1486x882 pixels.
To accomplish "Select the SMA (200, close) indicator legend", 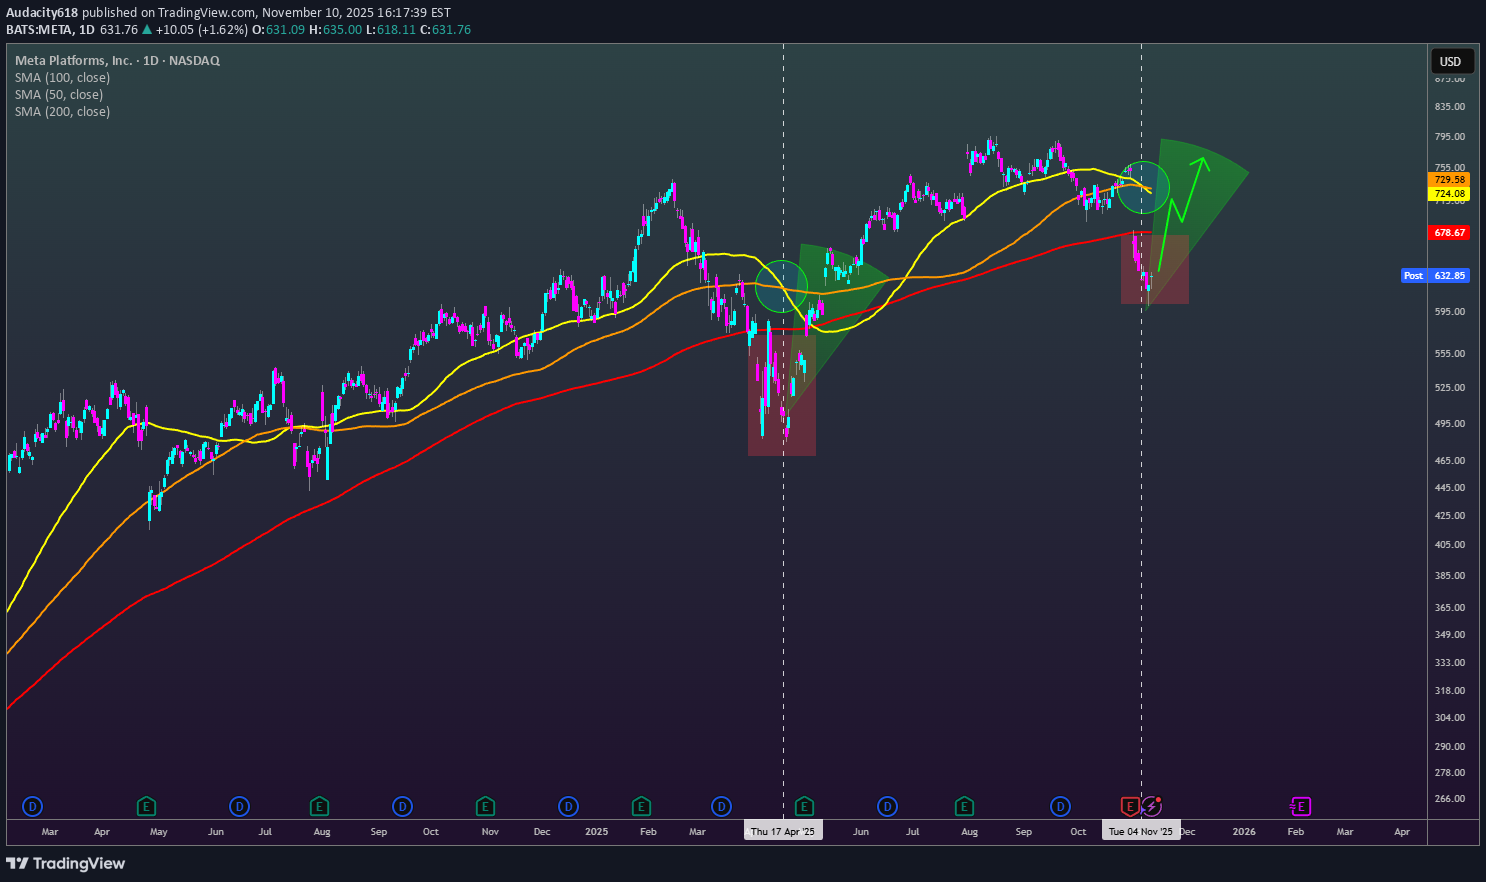I will pos(62,112).
